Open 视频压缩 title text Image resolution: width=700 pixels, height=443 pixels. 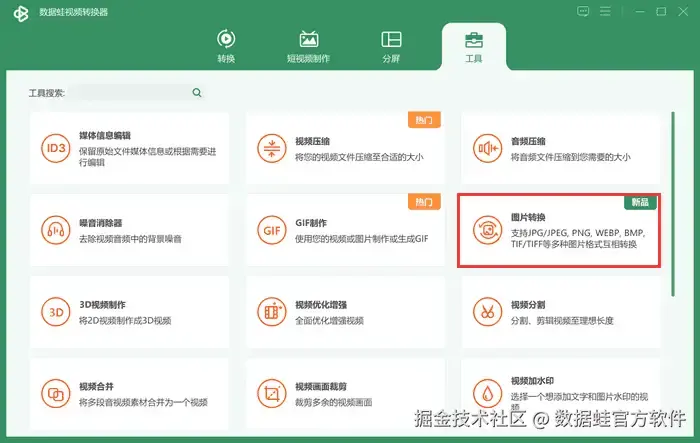[x=312, y=141]
